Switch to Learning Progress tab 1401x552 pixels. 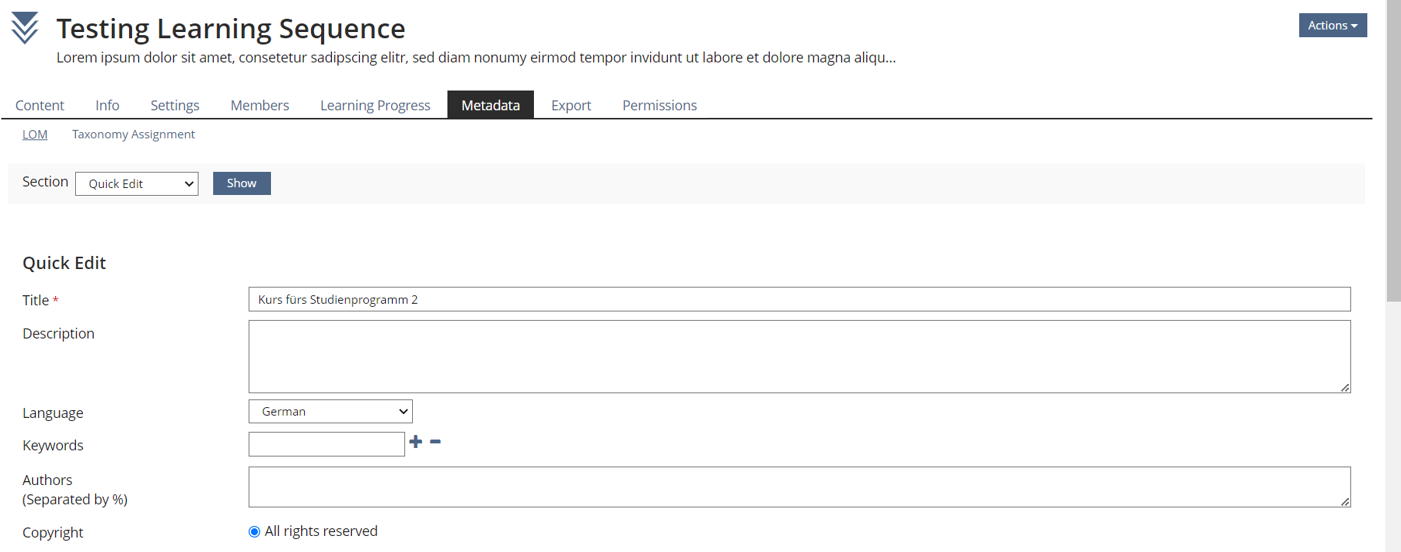pos(375,105)
